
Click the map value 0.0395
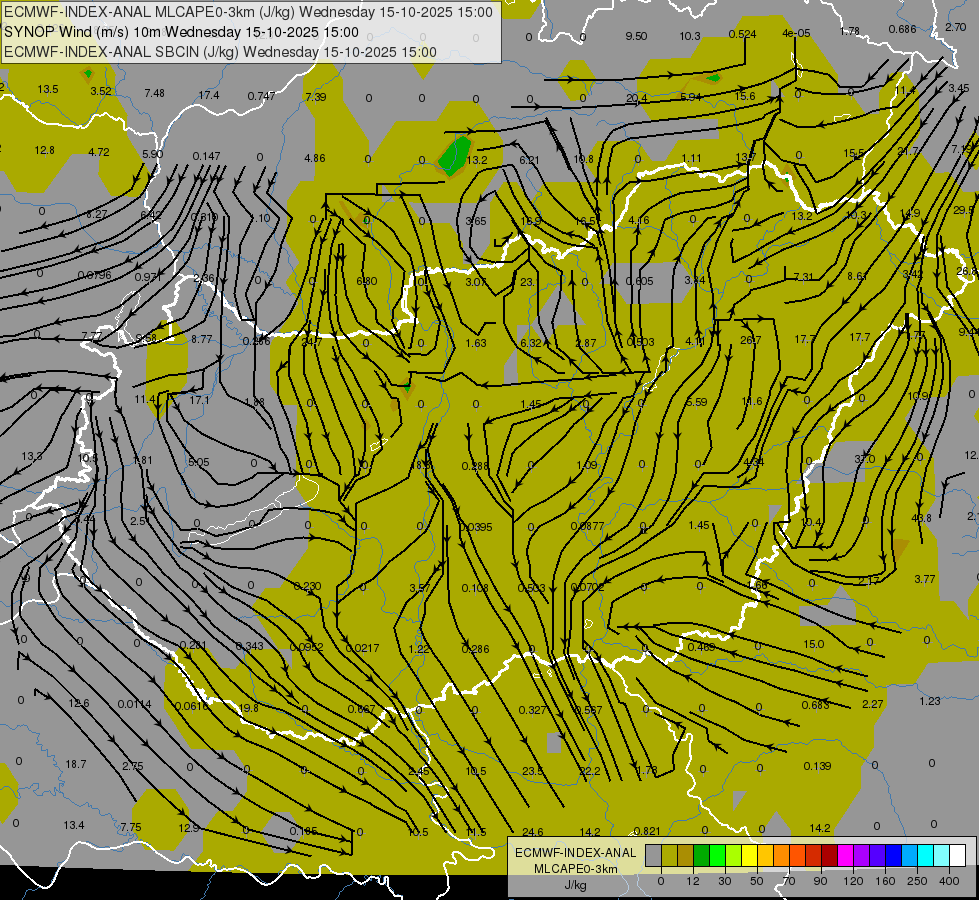(x=476, y=527)
